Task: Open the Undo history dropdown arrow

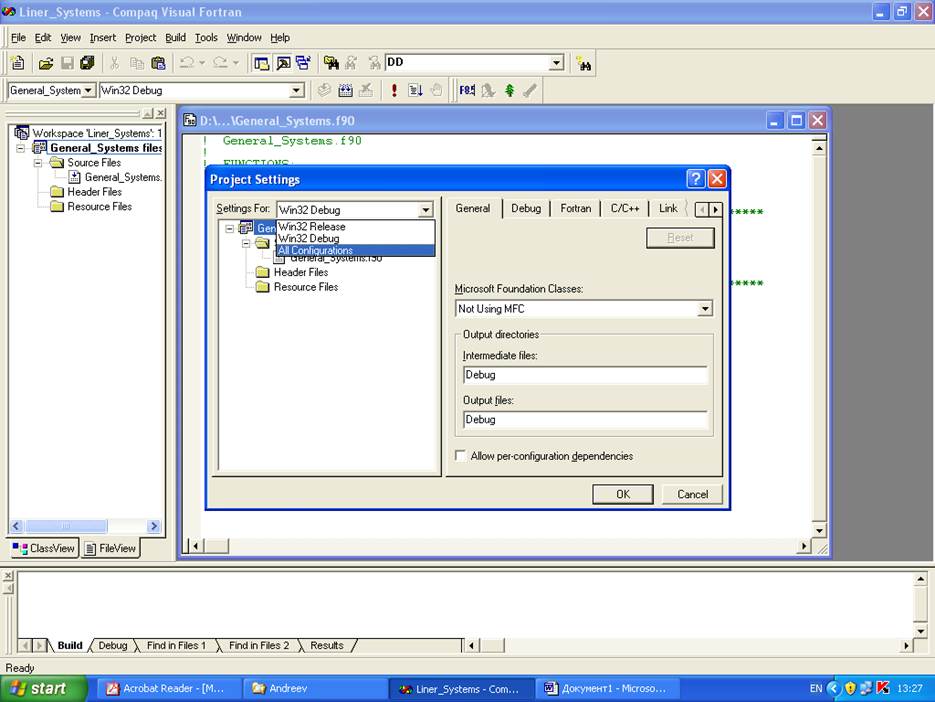Action: 202,63
